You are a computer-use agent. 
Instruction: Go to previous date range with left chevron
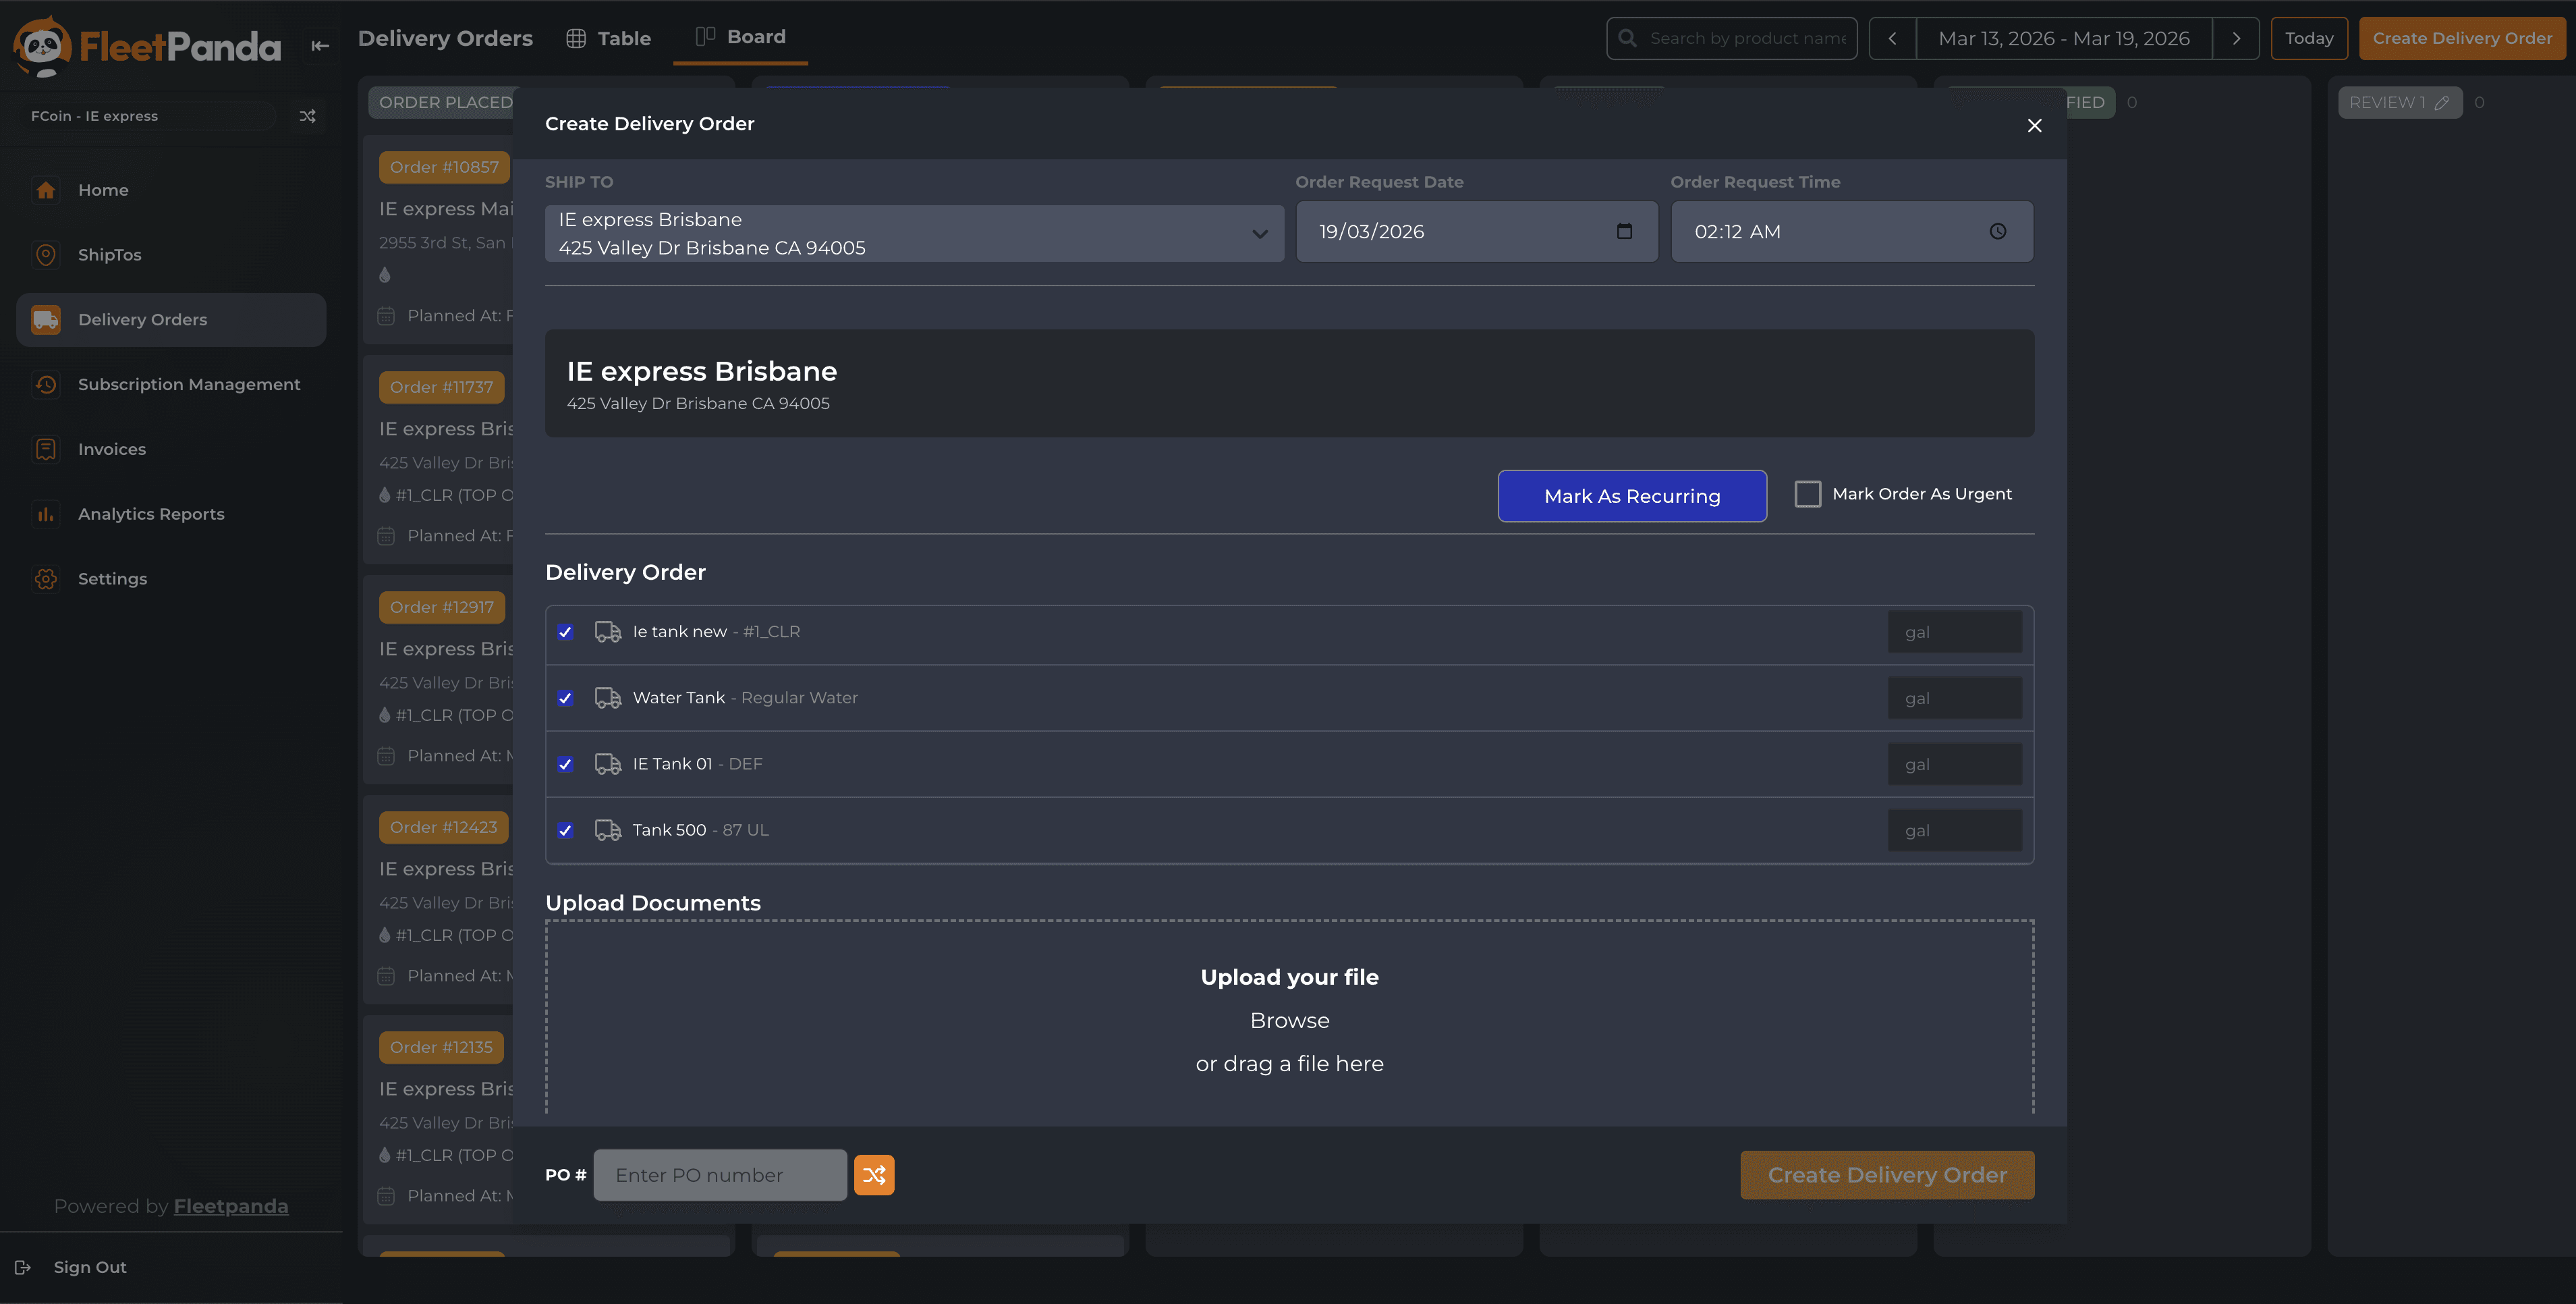pyautogui.click(x=1892, y=39)
